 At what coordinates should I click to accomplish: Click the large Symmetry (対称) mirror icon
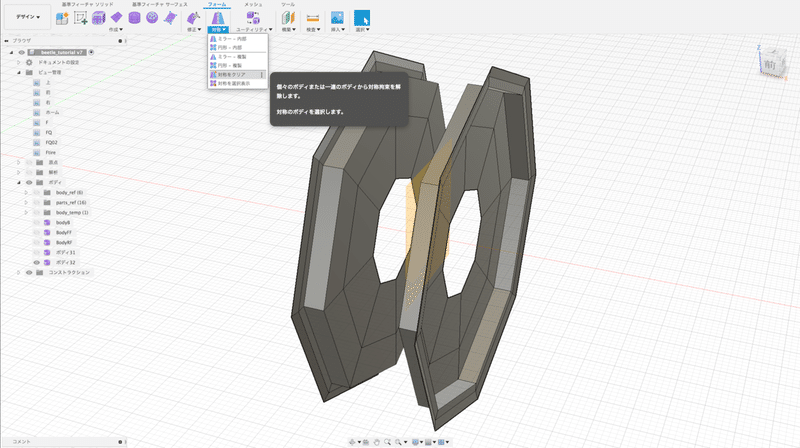pyautogui.click(x=218, y=18)
